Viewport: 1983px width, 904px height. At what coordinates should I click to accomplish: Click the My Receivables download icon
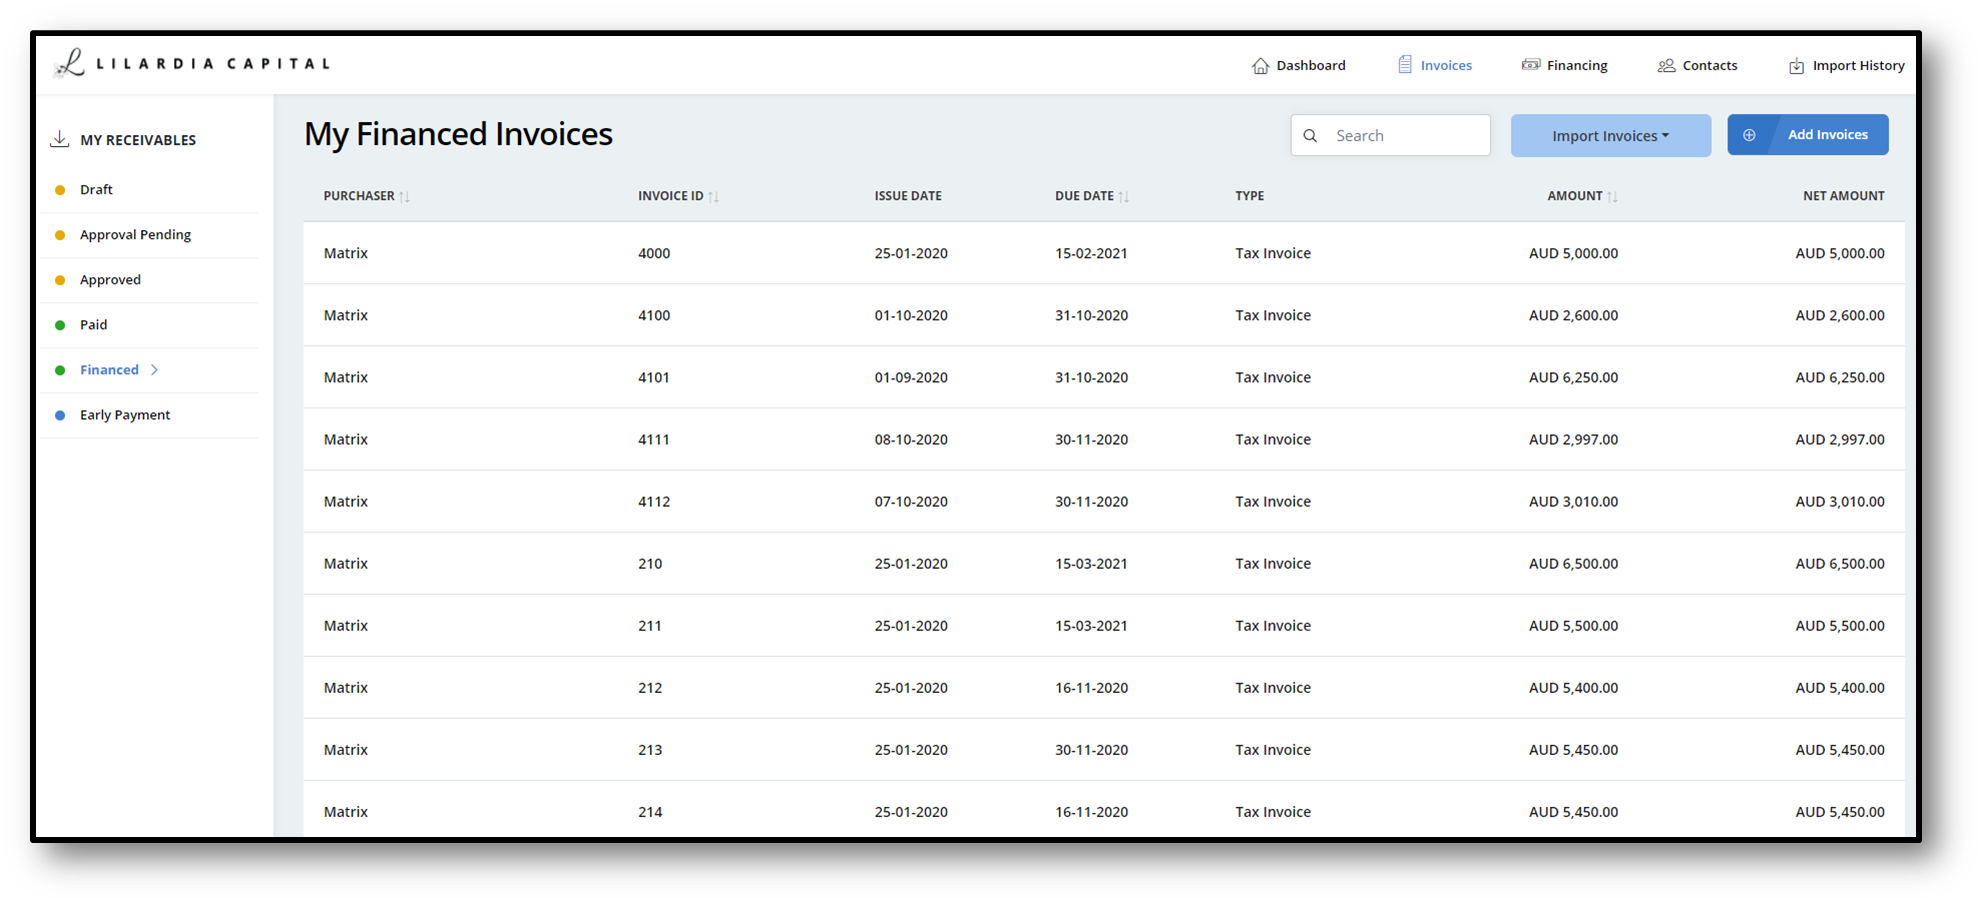pos(60,139)
